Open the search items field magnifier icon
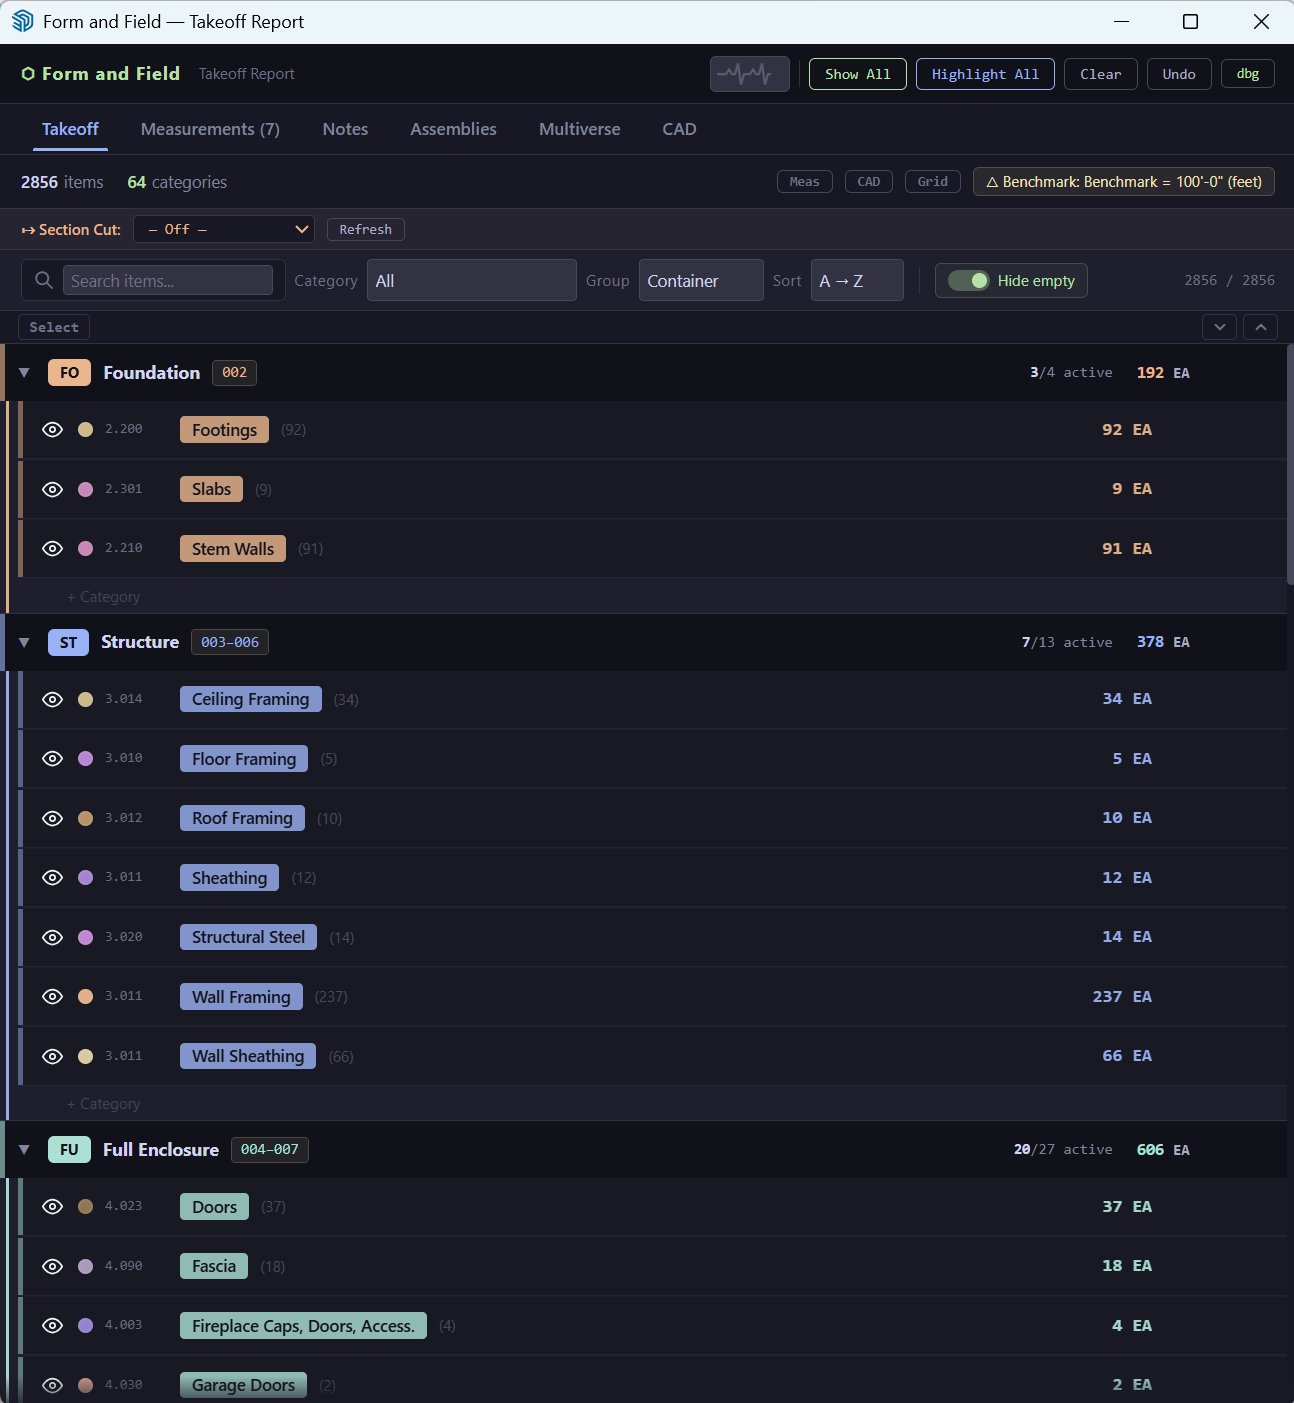This screenshot has height=1403, width=1294. click(43, 280)
